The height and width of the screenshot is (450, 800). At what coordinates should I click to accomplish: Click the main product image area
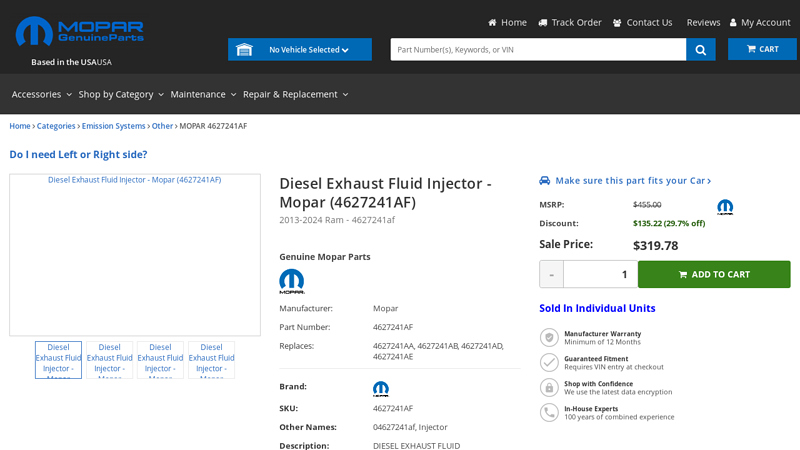tap(135, 255)
